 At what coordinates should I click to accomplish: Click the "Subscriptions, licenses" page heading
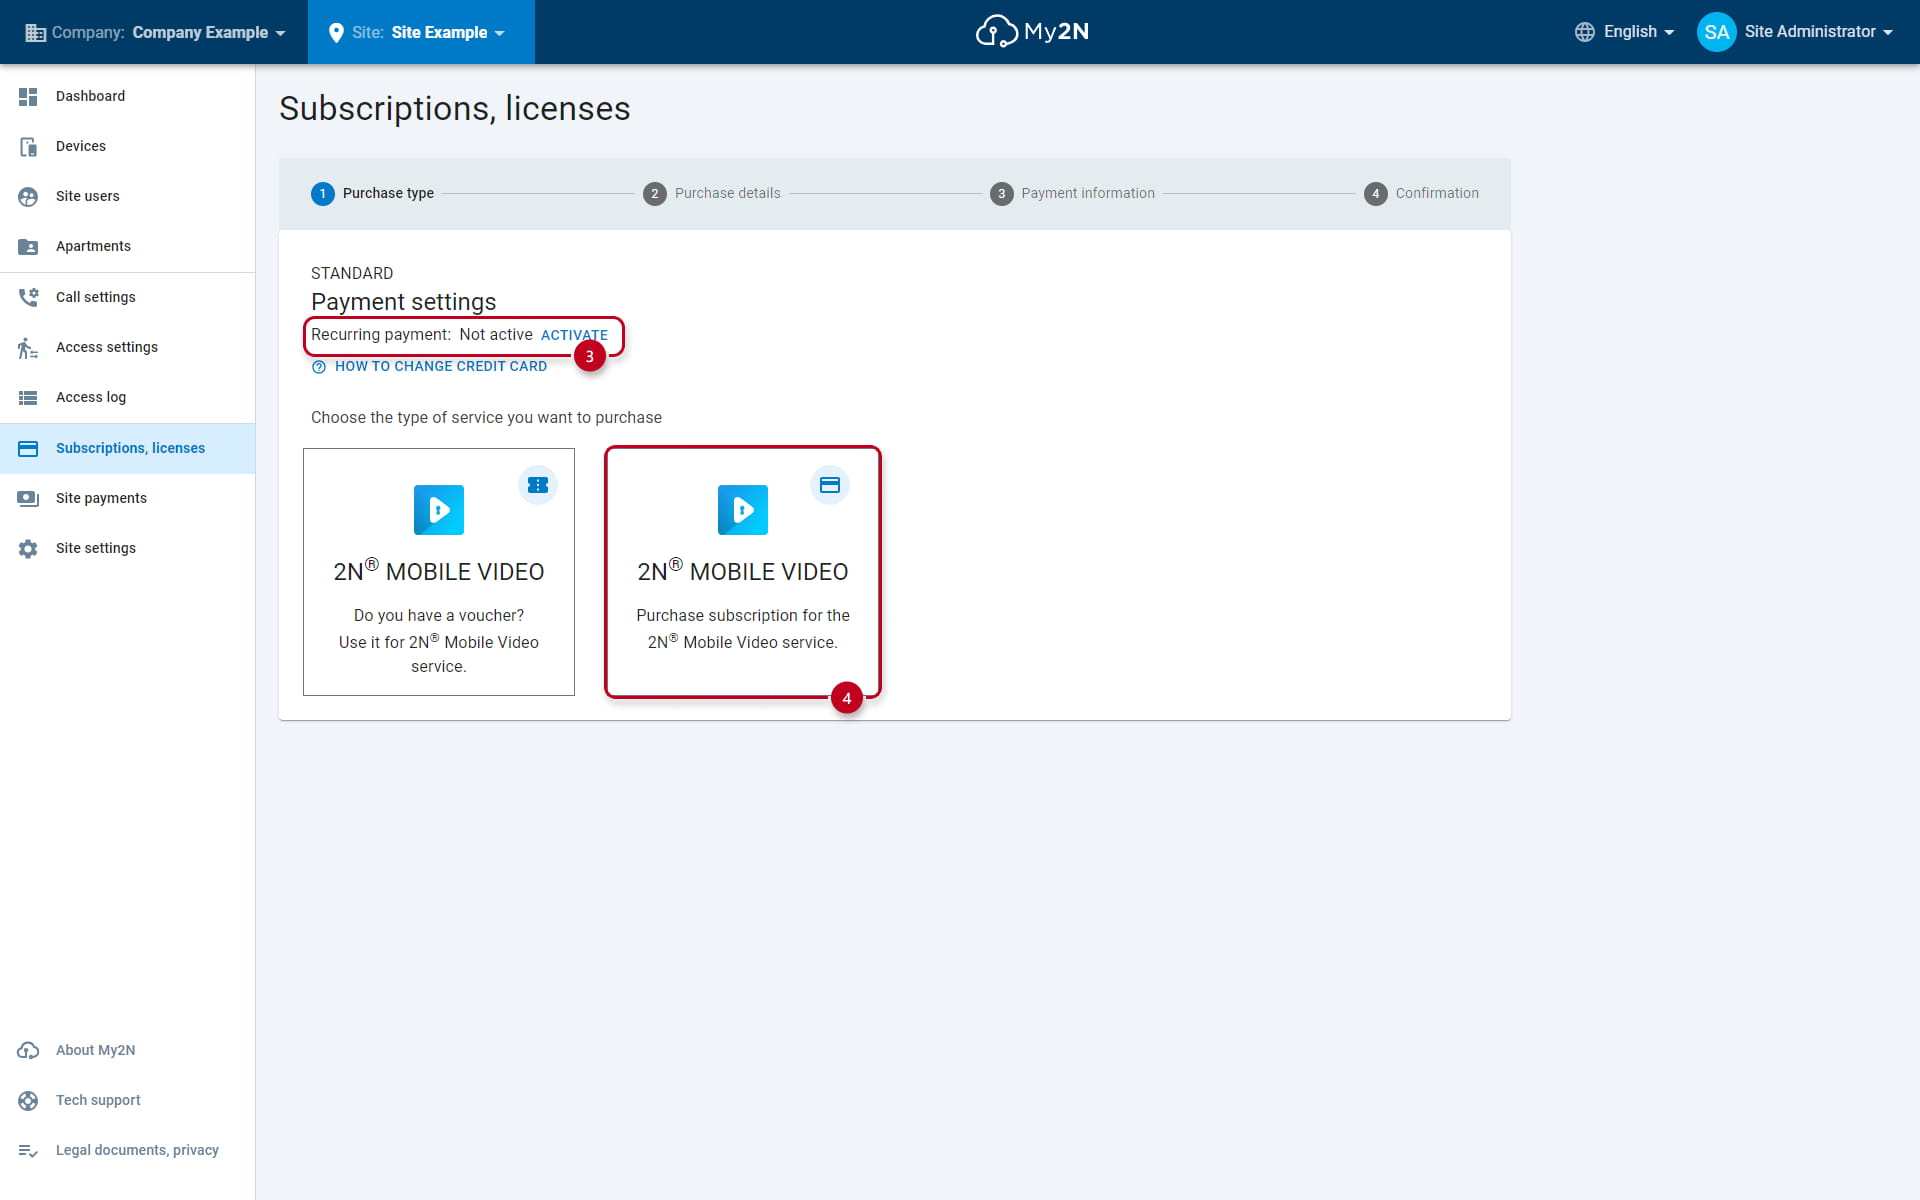(x=455, y=108)
